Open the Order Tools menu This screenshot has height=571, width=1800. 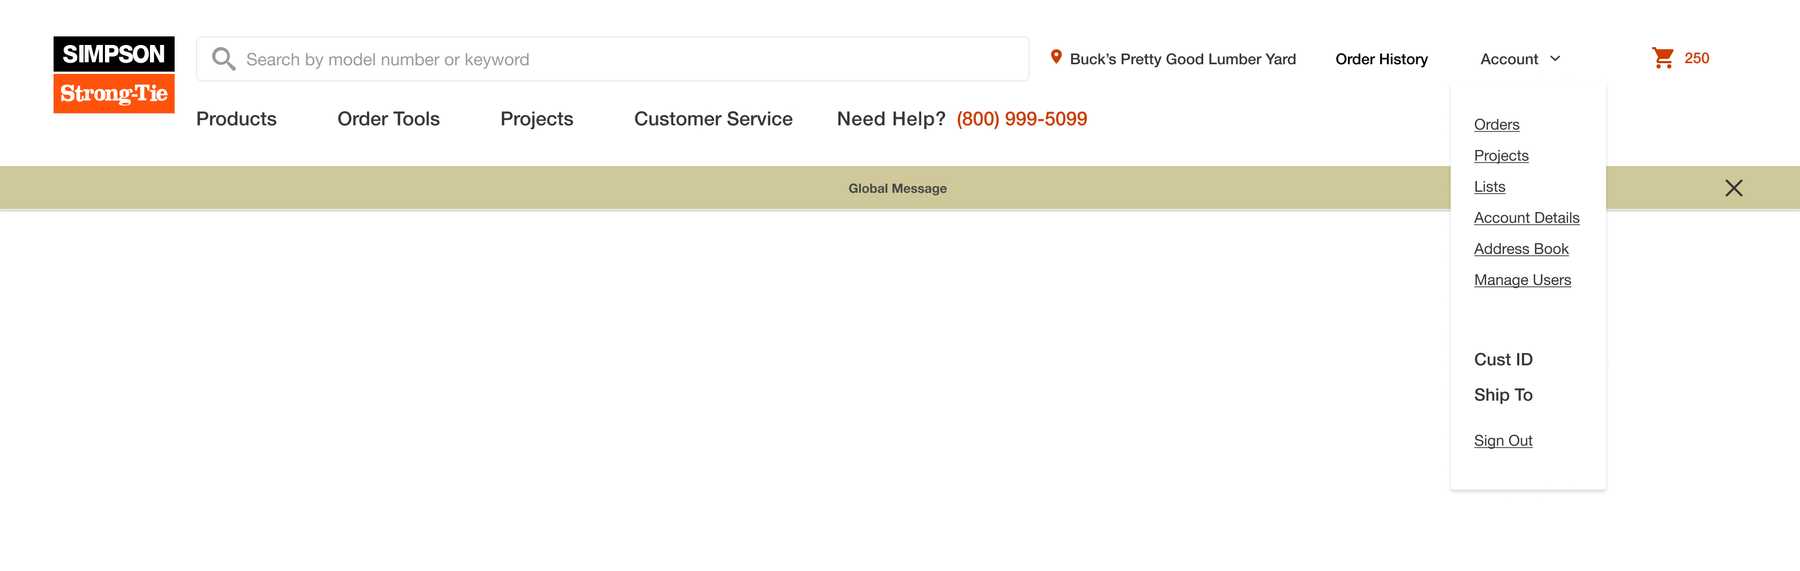click(388, 119)
